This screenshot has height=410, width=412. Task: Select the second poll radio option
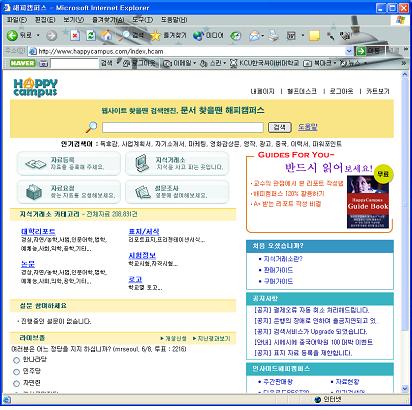16,372
